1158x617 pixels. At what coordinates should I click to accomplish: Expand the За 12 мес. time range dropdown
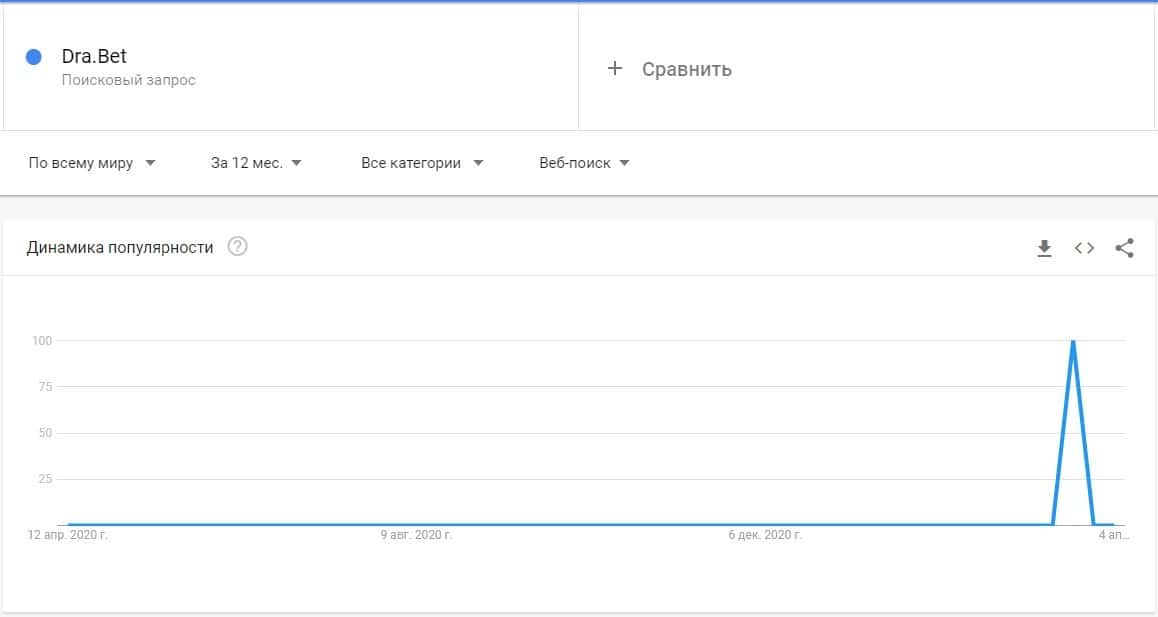(x=256, y=163)
